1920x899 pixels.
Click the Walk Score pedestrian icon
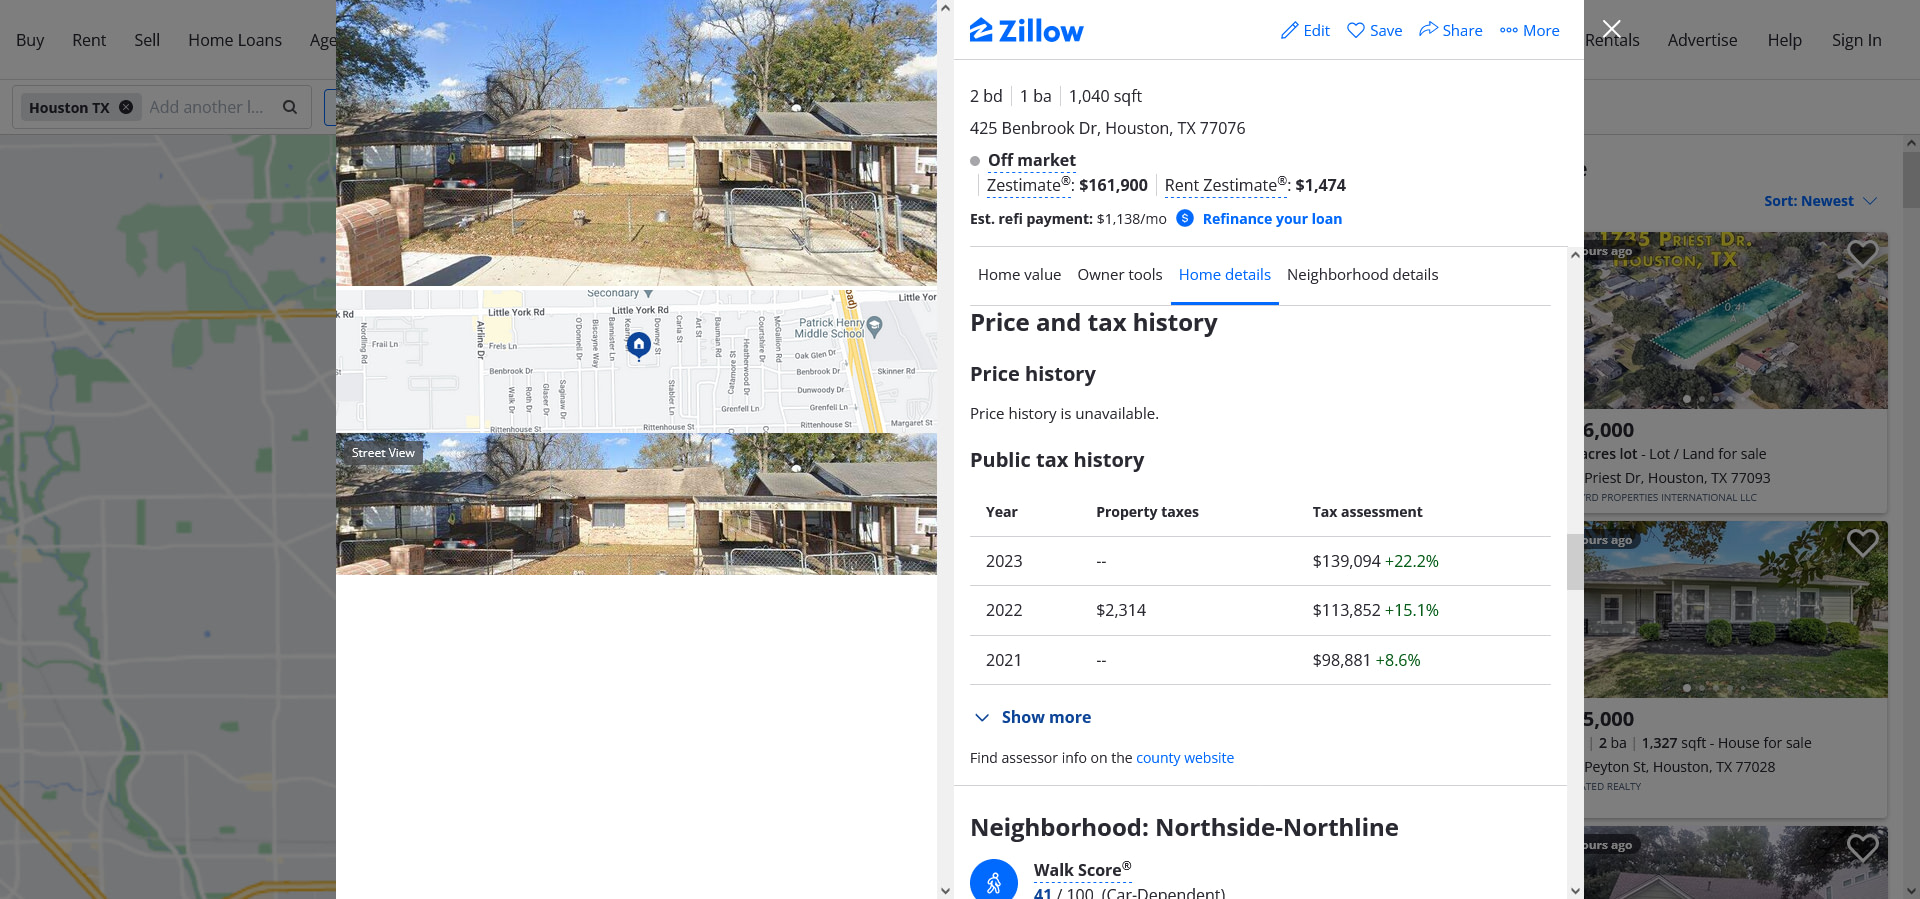(994, 881)
